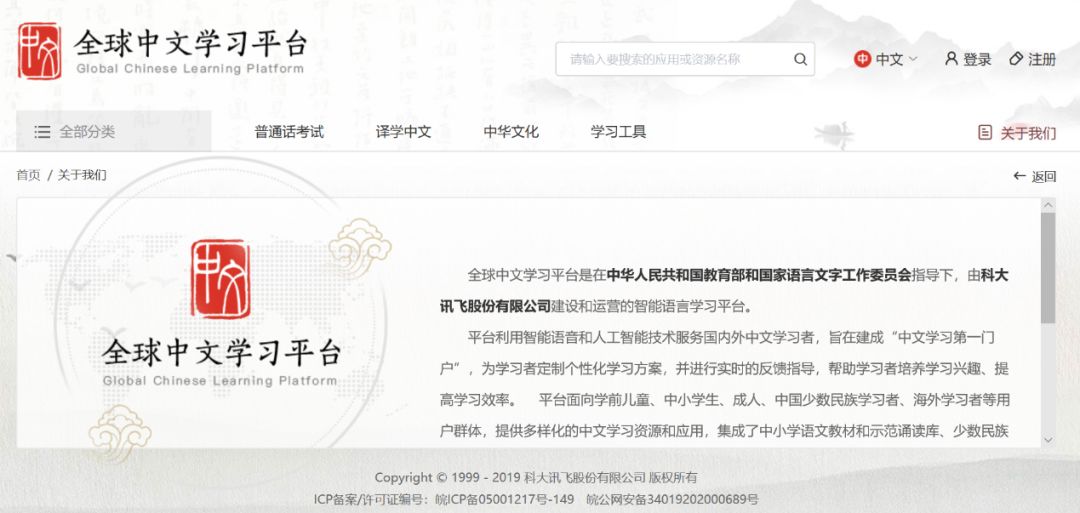The height and width of the screenshot is (513, 1080).
Task: Click the red seal logo in header
Action: click(x=39, y=51)
